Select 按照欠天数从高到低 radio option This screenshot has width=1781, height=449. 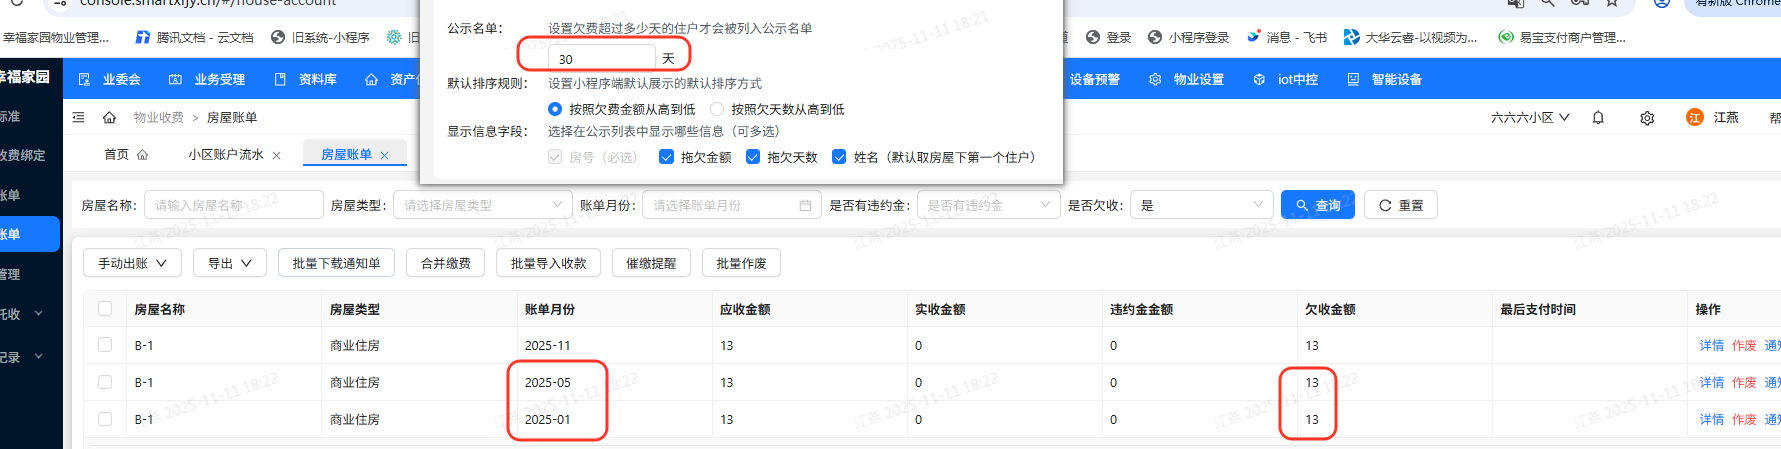tap(717, 109)
